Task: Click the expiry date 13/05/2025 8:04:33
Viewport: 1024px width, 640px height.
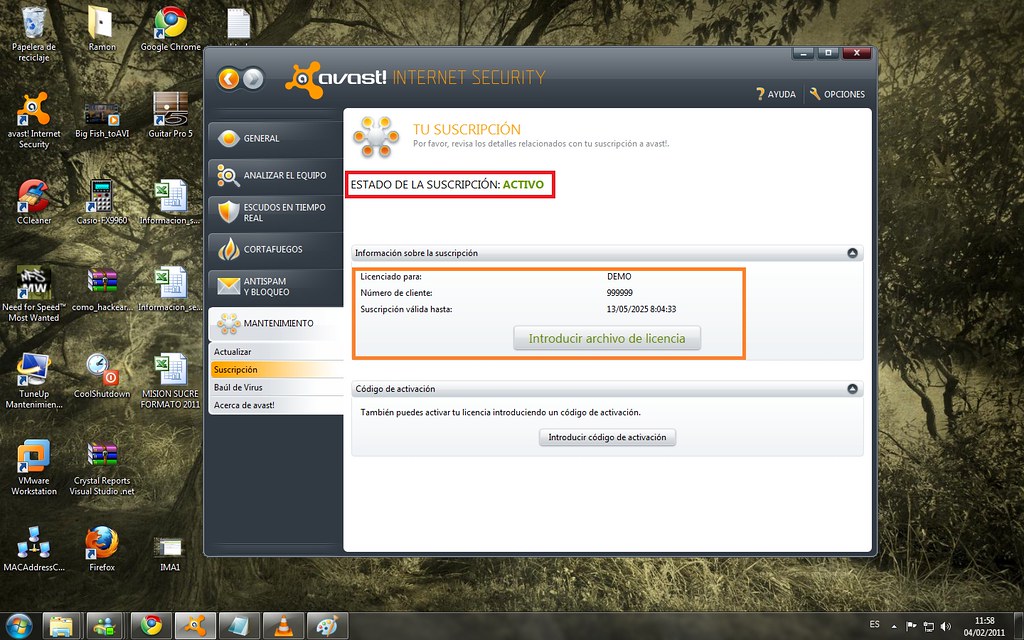Action: (x=641, y=309)
